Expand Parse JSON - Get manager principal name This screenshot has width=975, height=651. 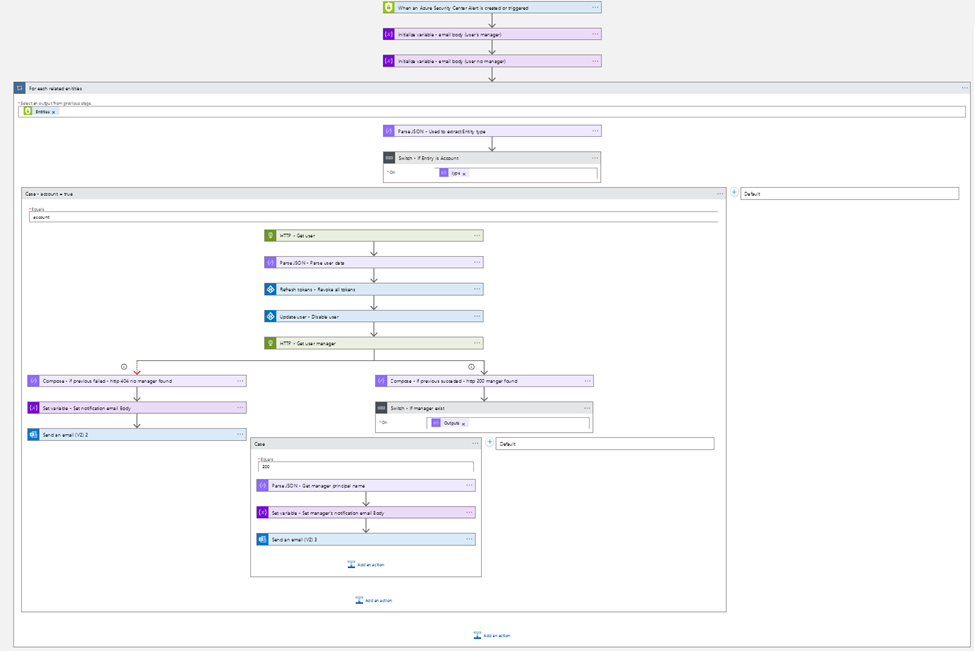point(366,486)
